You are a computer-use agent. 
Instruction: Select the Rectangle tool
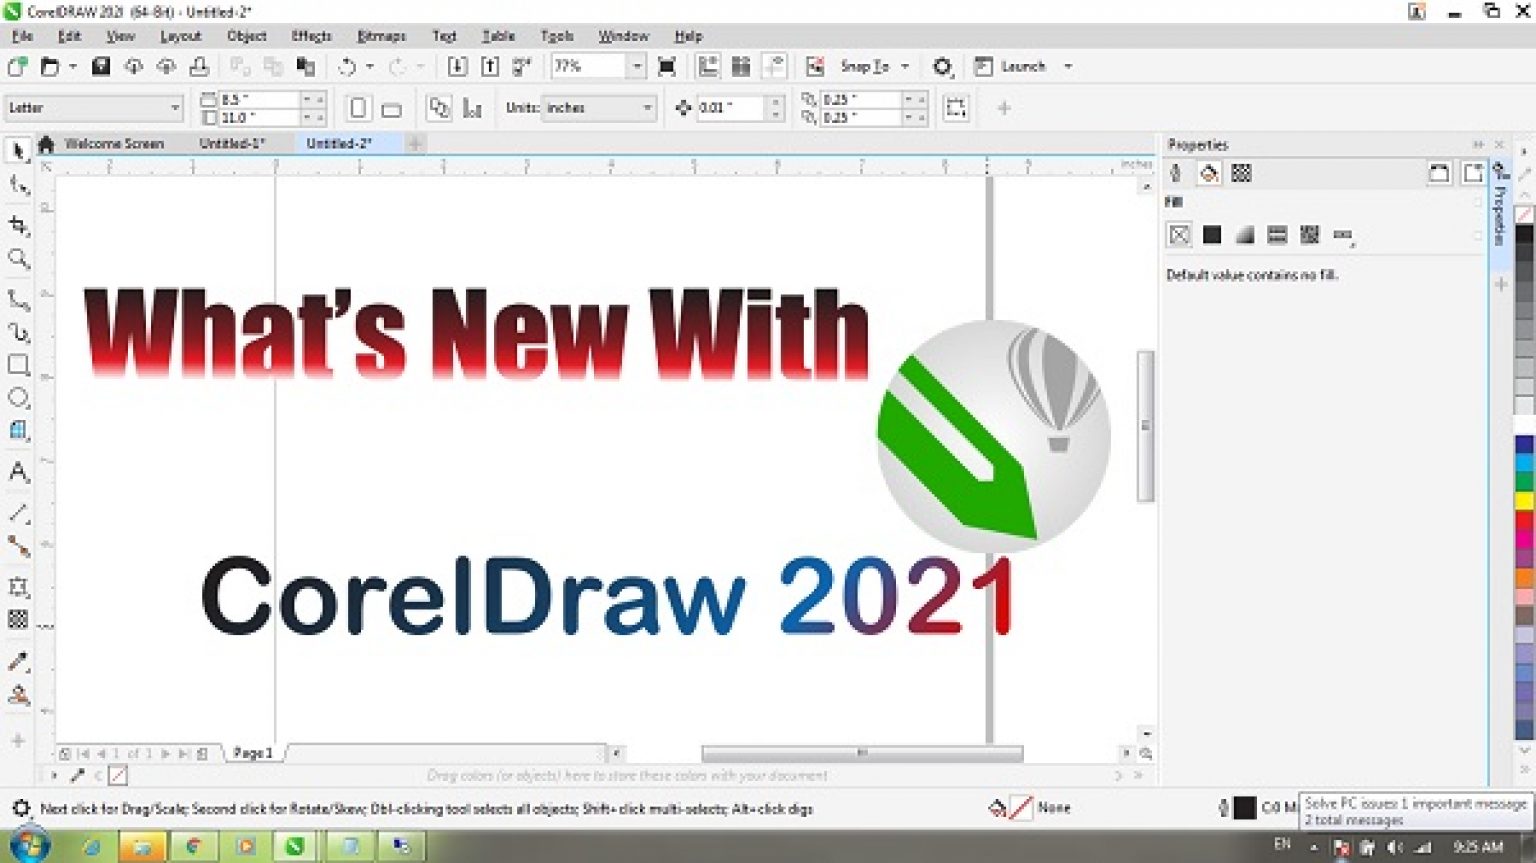tap(18, 365)
